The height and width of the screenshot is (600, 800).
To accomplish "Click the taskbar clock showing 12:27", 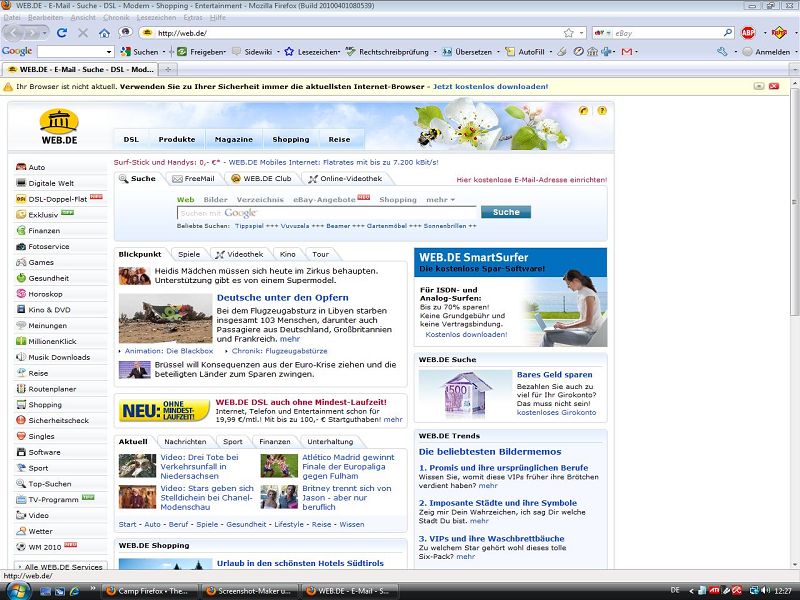I will click(x=783, y=591).
